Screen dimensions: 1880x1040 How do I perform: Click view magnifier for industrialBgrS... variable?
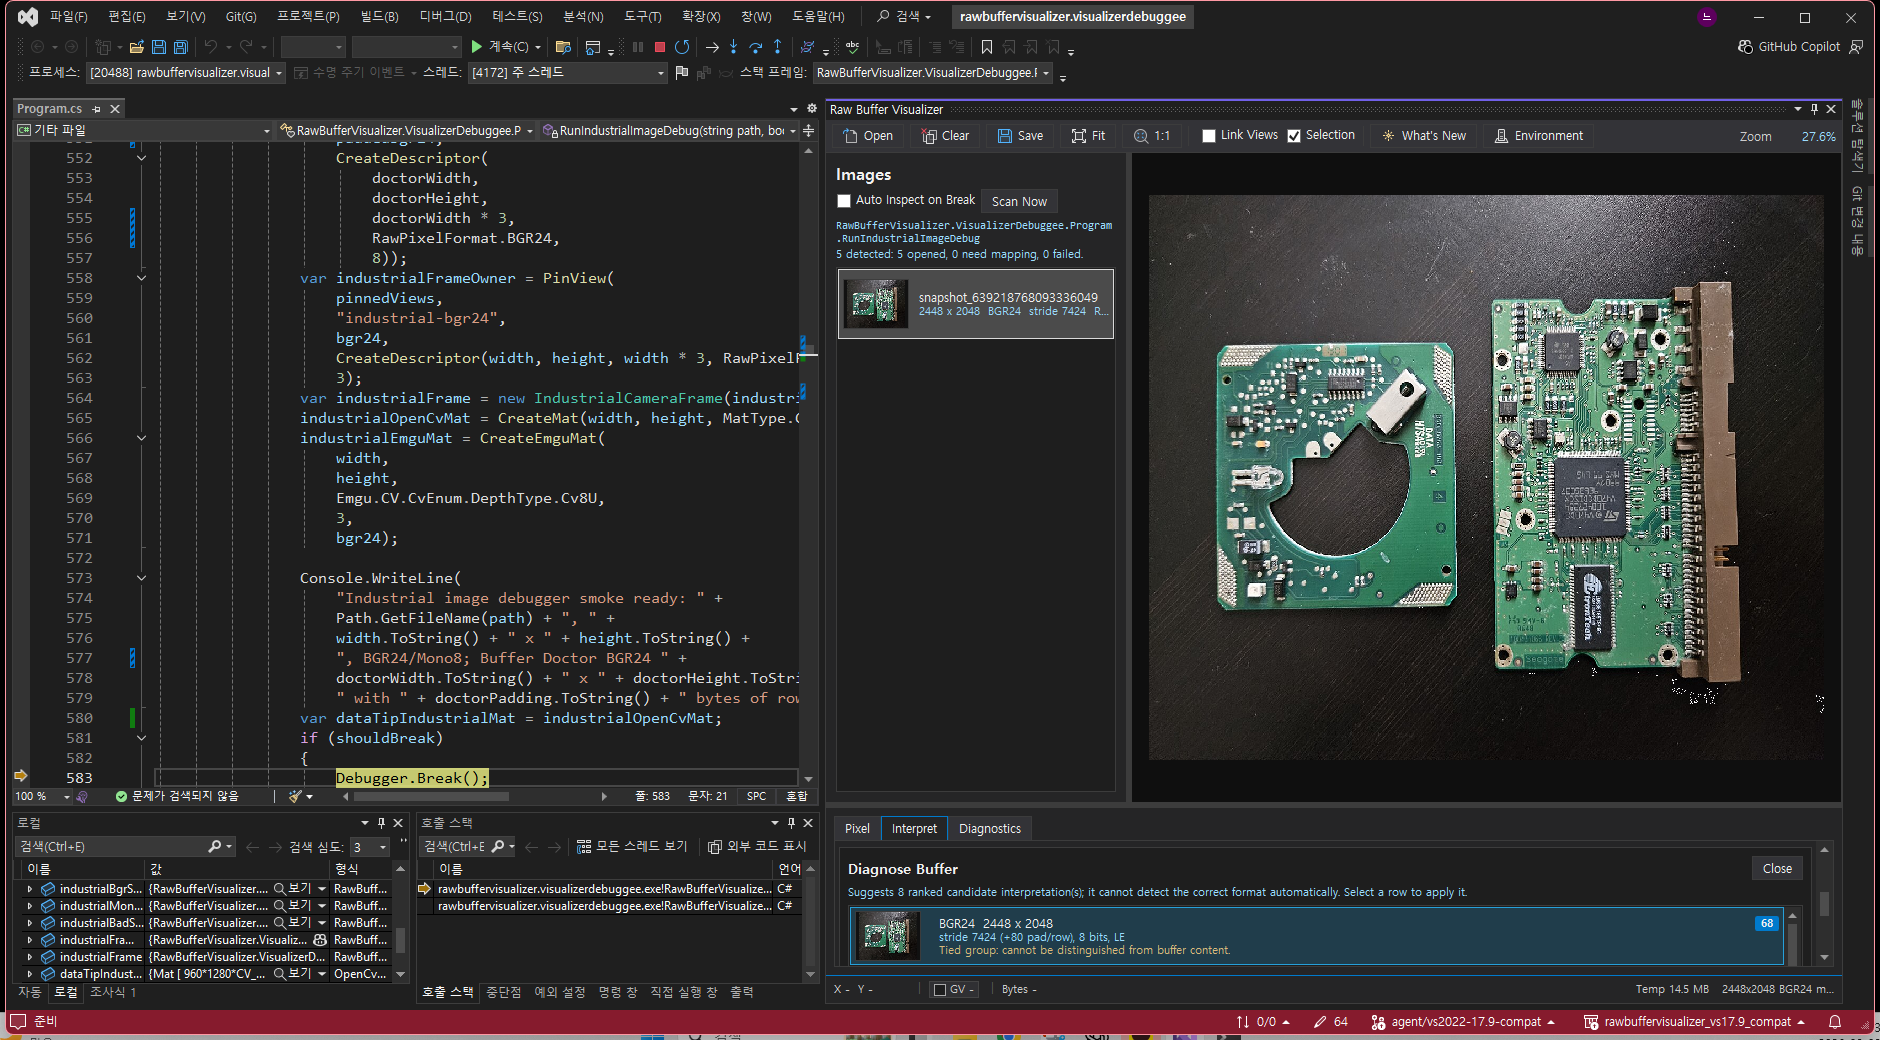tap(281, 889)
